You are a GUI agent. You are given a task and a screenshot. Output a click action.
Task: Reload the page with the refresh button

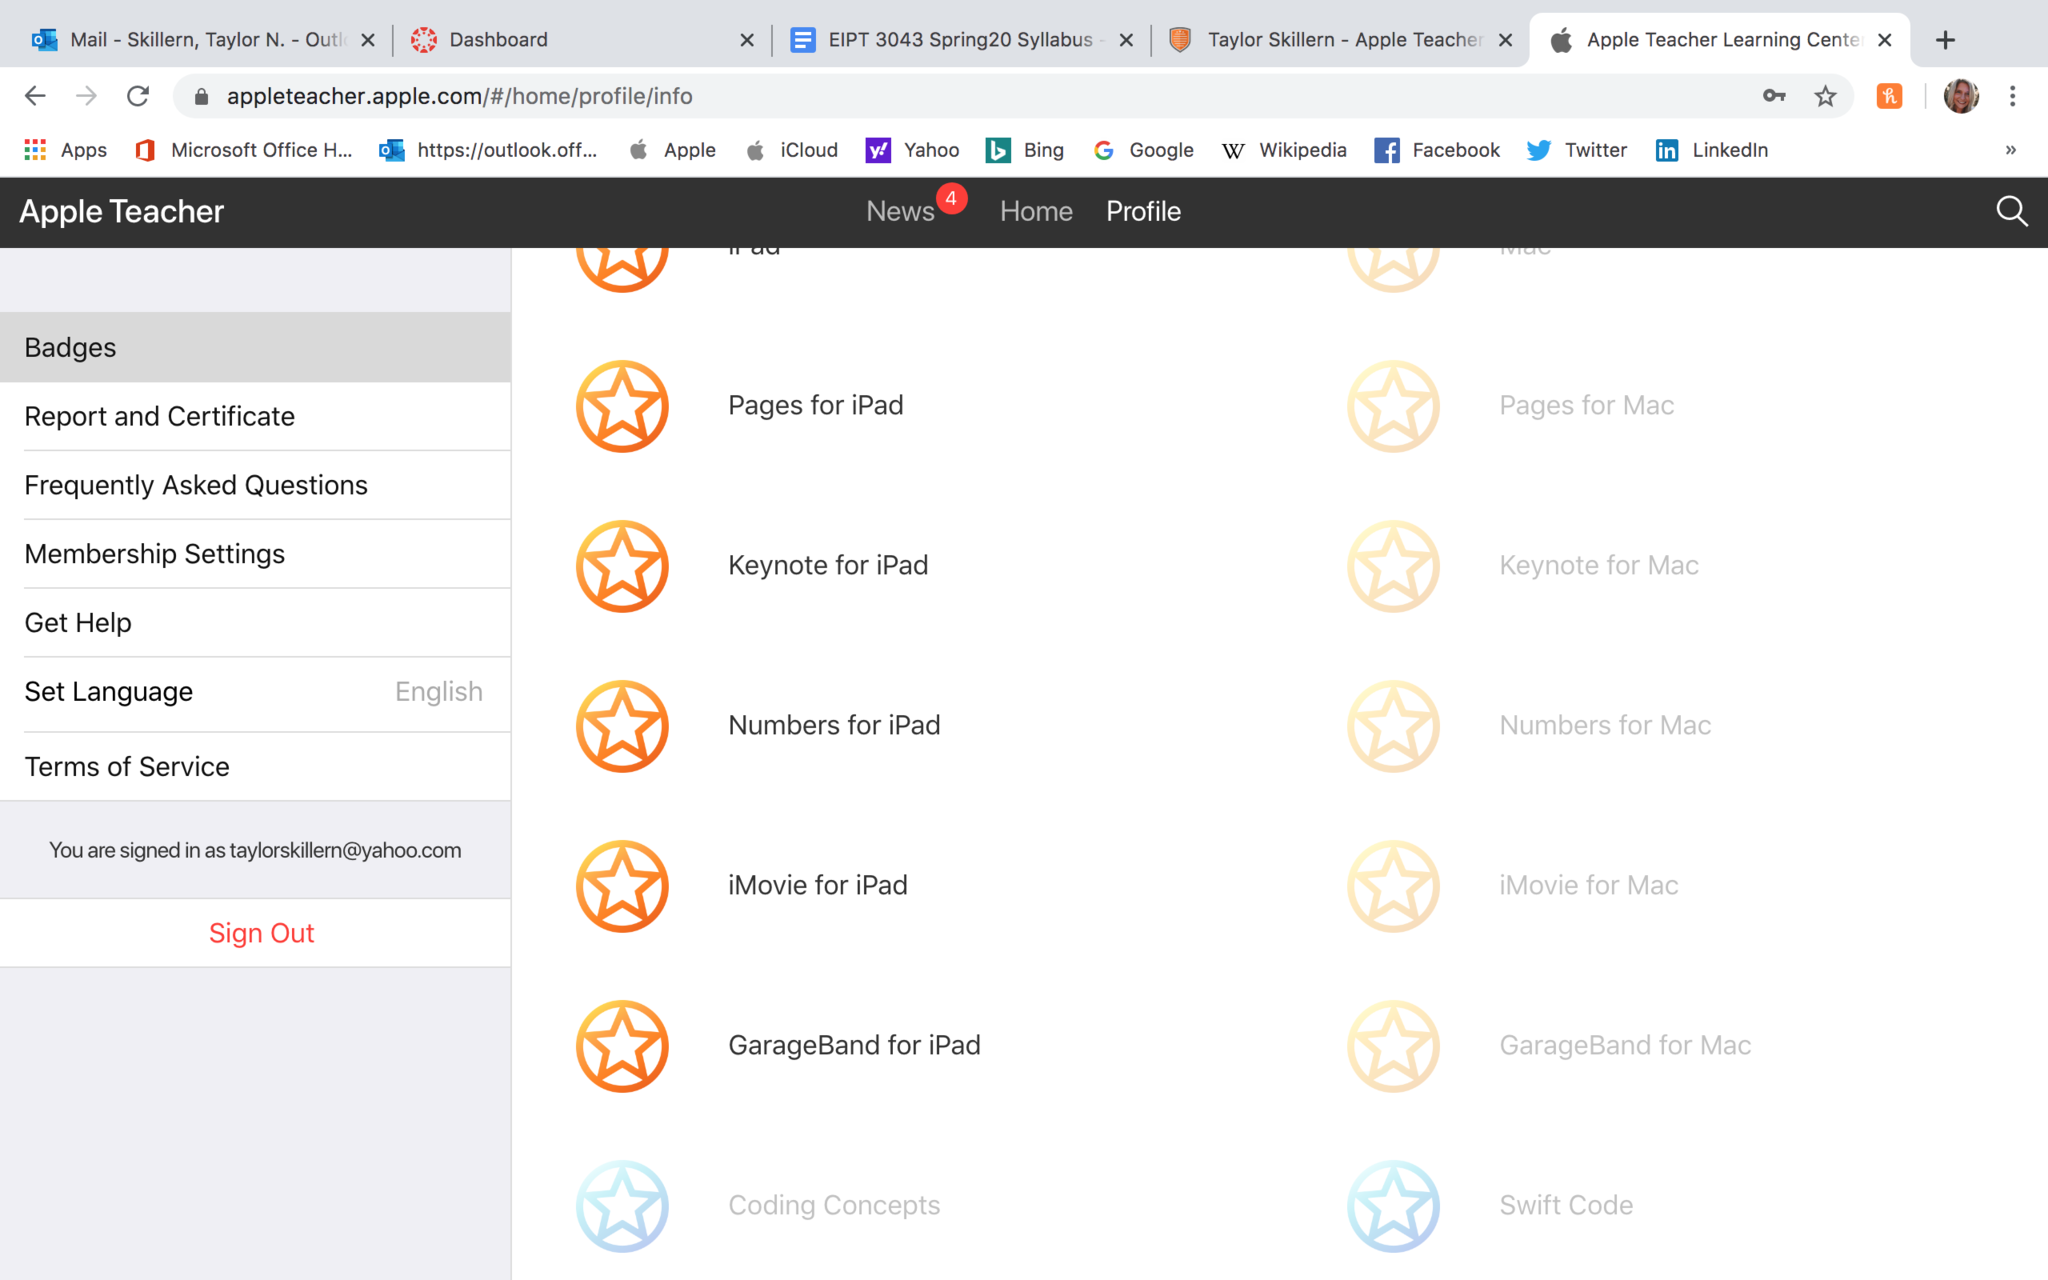pyautogui.click(x=138, y=96)
